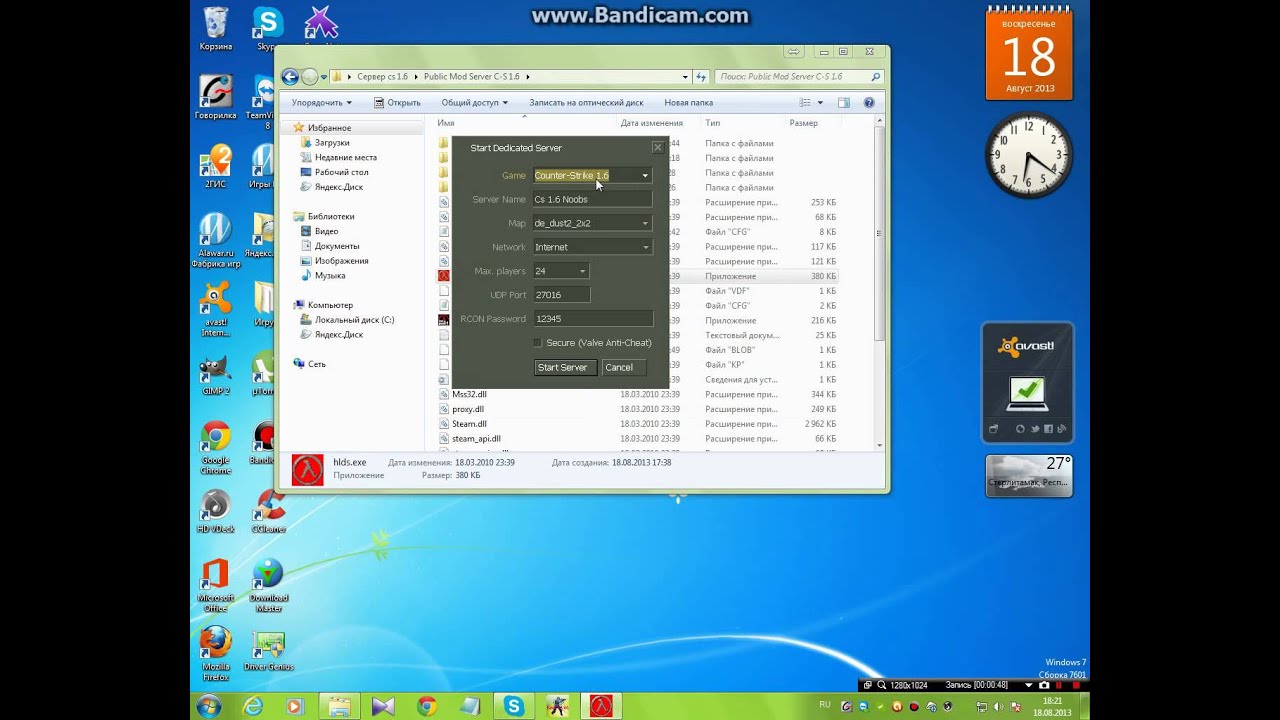
Task: Open the Network dropdown set to Internet
Action: (592, 247)
